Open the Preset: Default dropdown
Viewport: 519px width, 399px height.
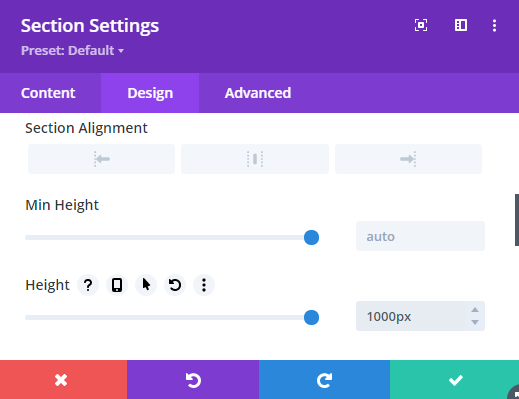(x=72, y=51)
